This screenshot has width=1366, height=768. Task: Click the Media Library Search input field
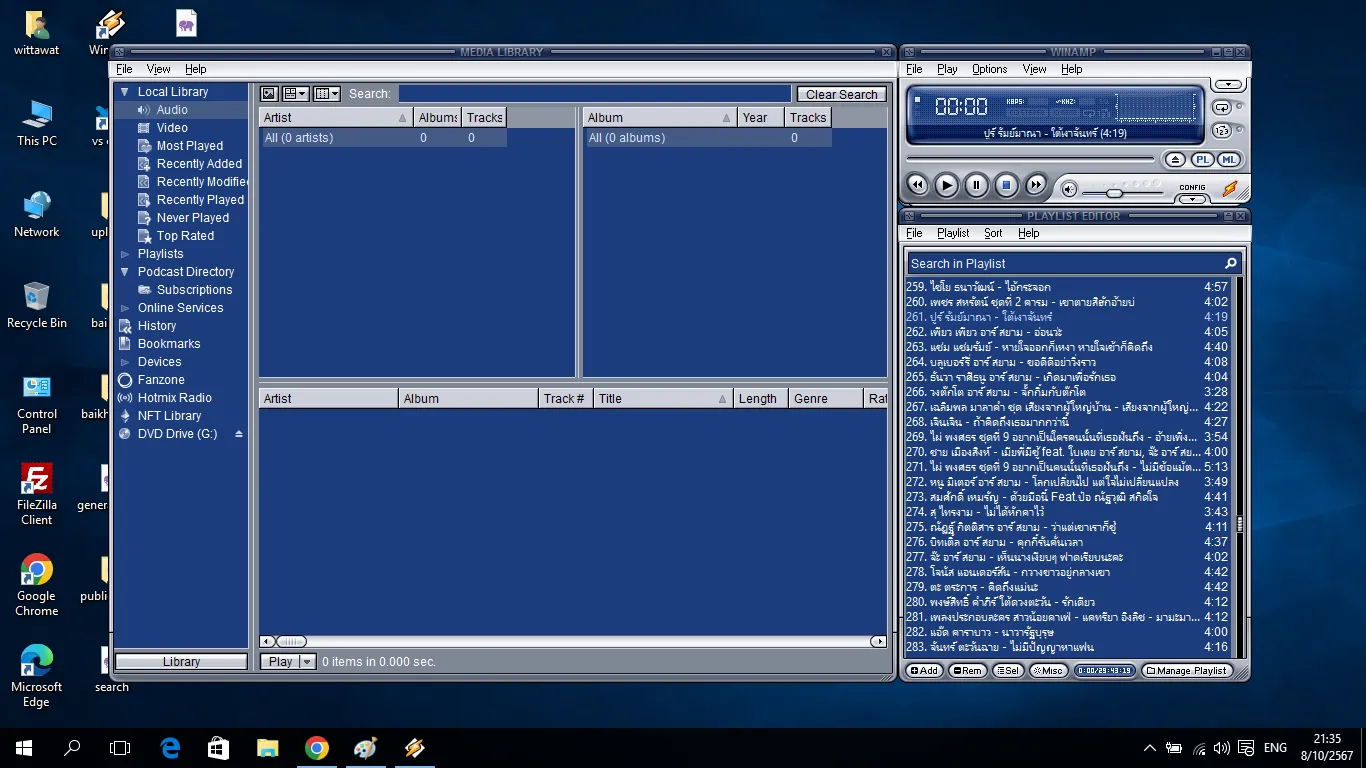[596, 94]
